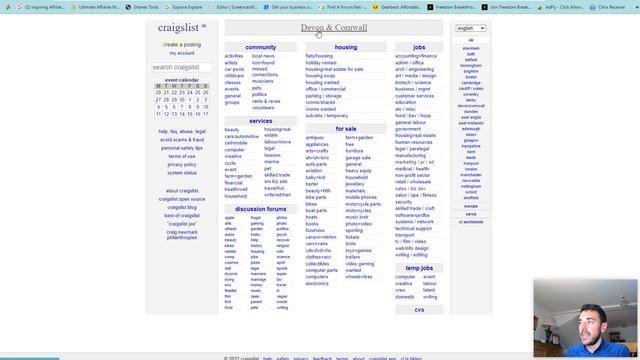Collapse the uk region header
640x360 pixels.
point(471,40)
